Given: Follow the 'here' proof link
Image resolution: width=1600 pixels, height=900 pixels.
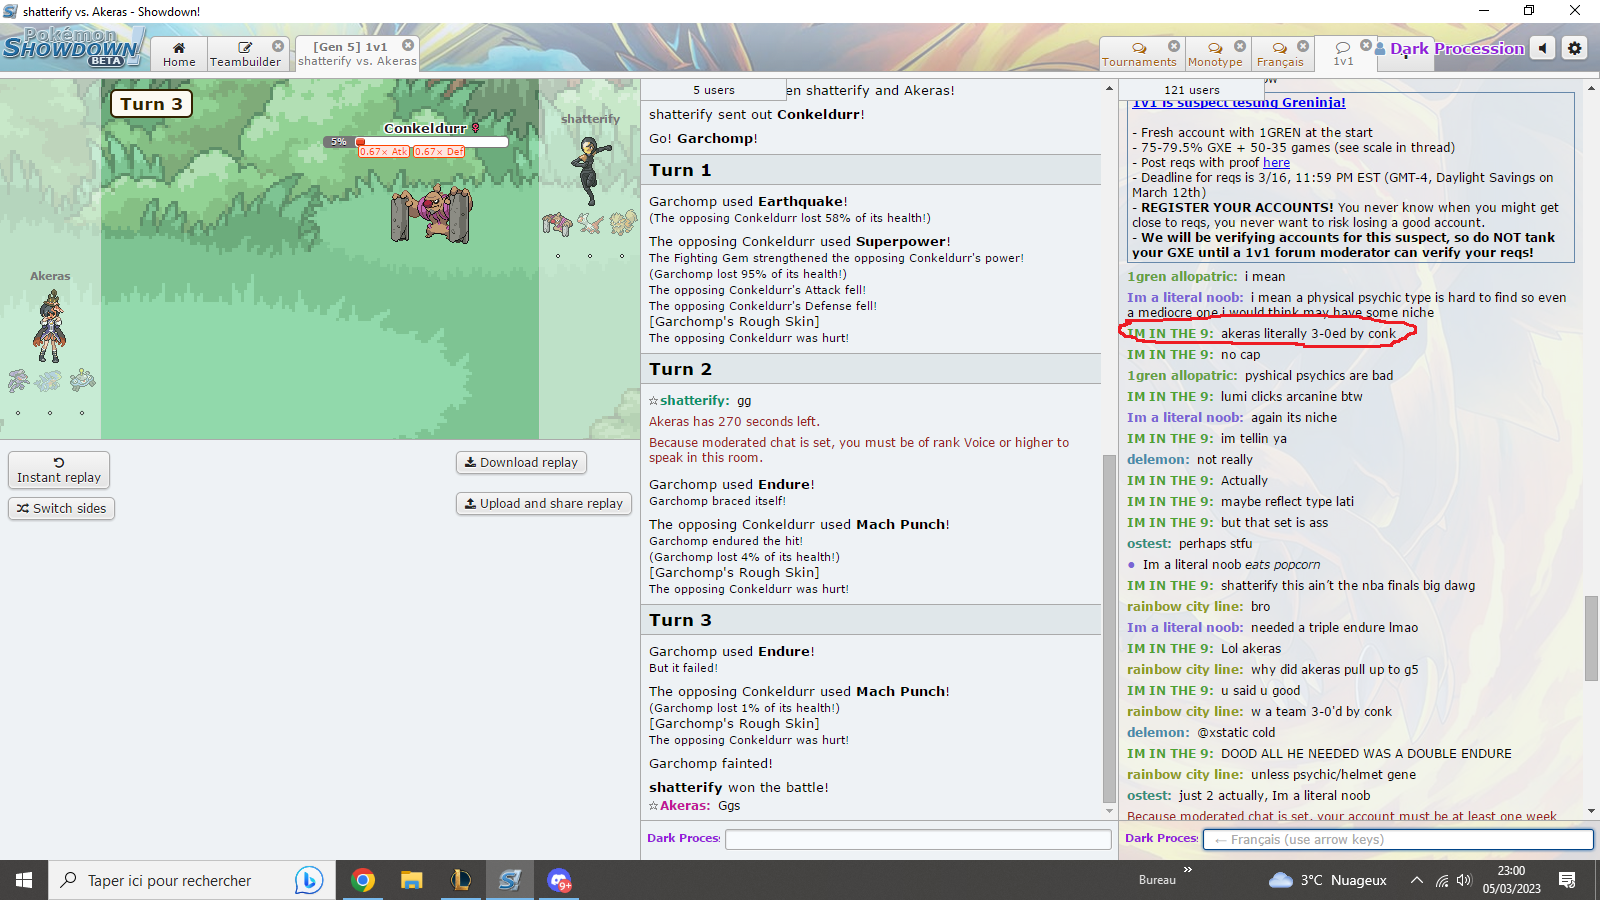Looking at the screenshot, I should coord(1276,162).
